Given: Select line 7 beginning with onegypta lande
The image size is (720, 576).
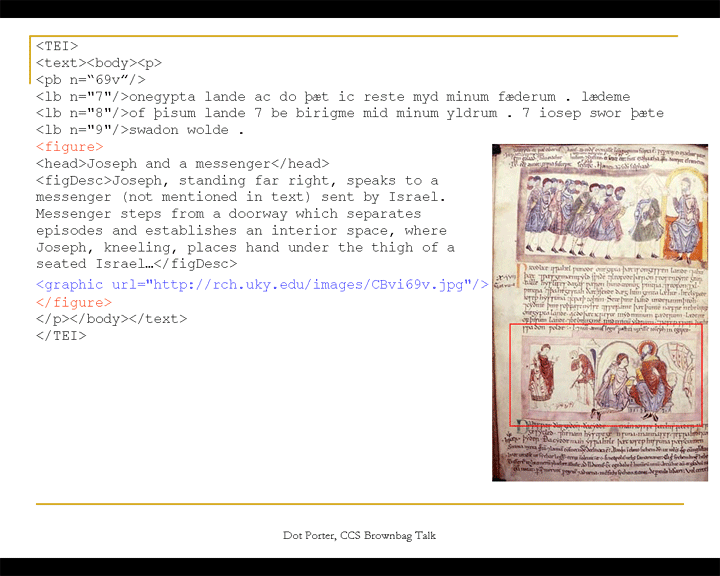Looking at the screenshot, I should tap(333, 96).
